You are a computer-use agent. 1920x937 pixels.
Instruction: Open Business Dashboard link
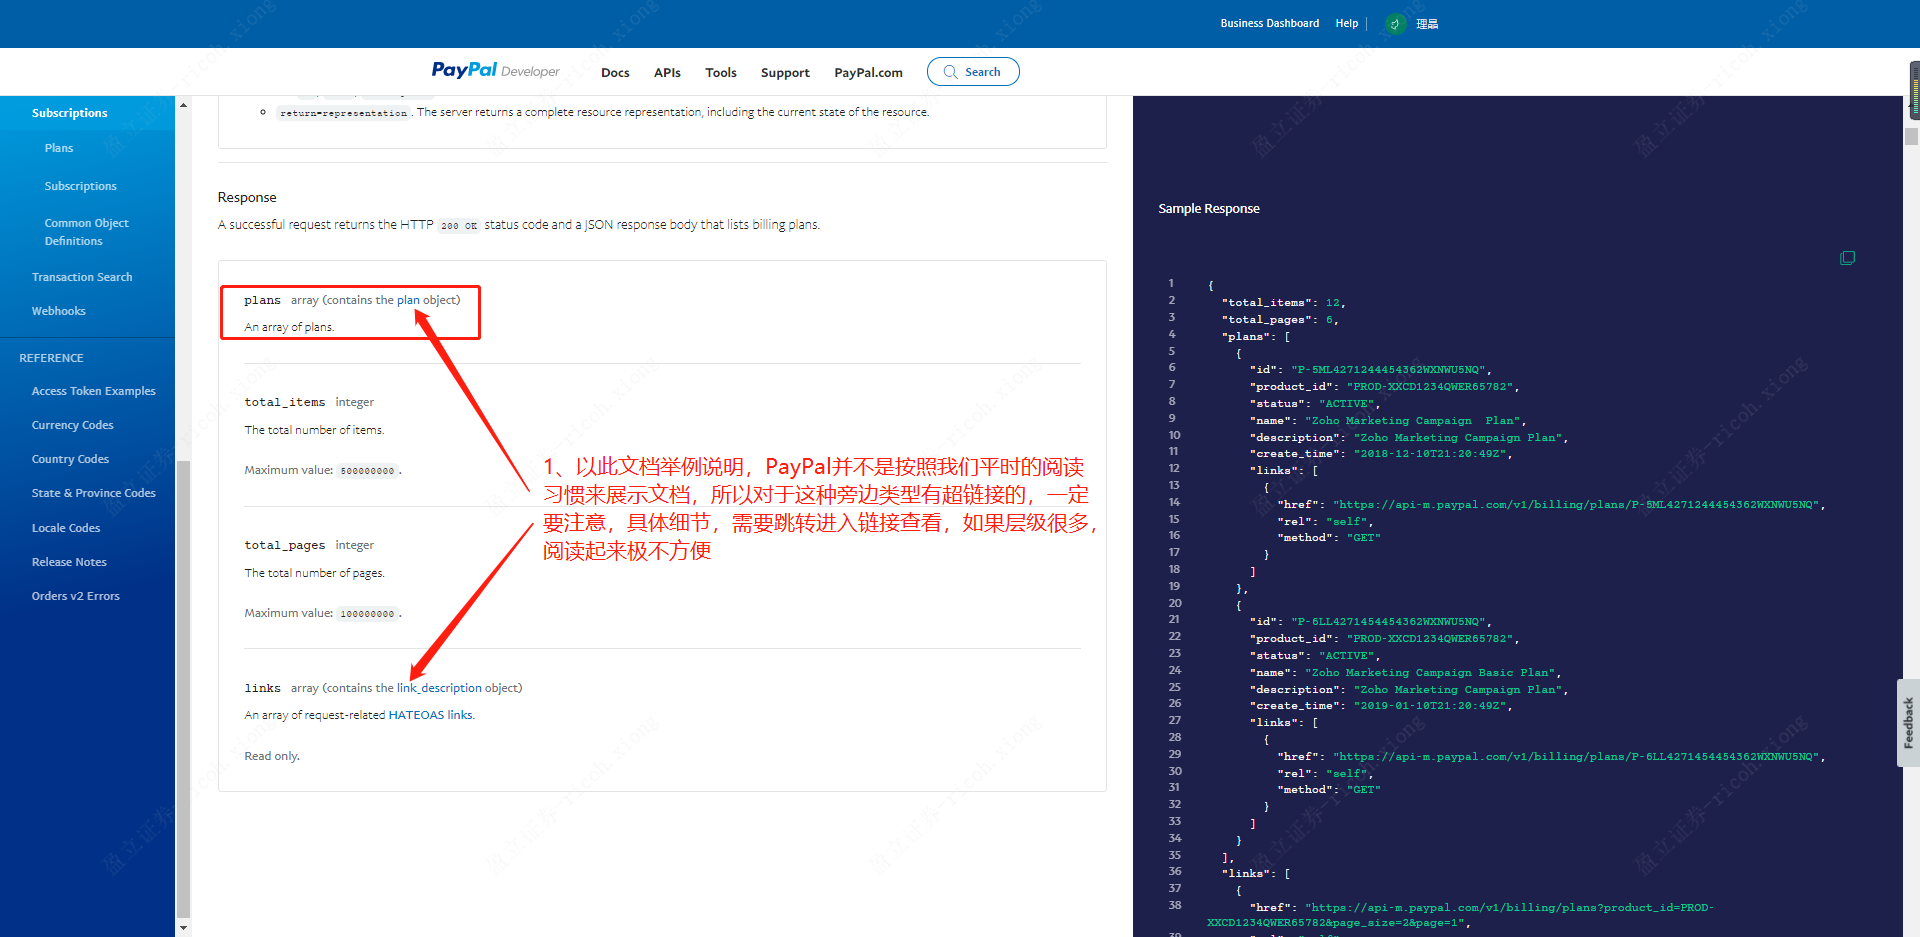click(1269, 23)
